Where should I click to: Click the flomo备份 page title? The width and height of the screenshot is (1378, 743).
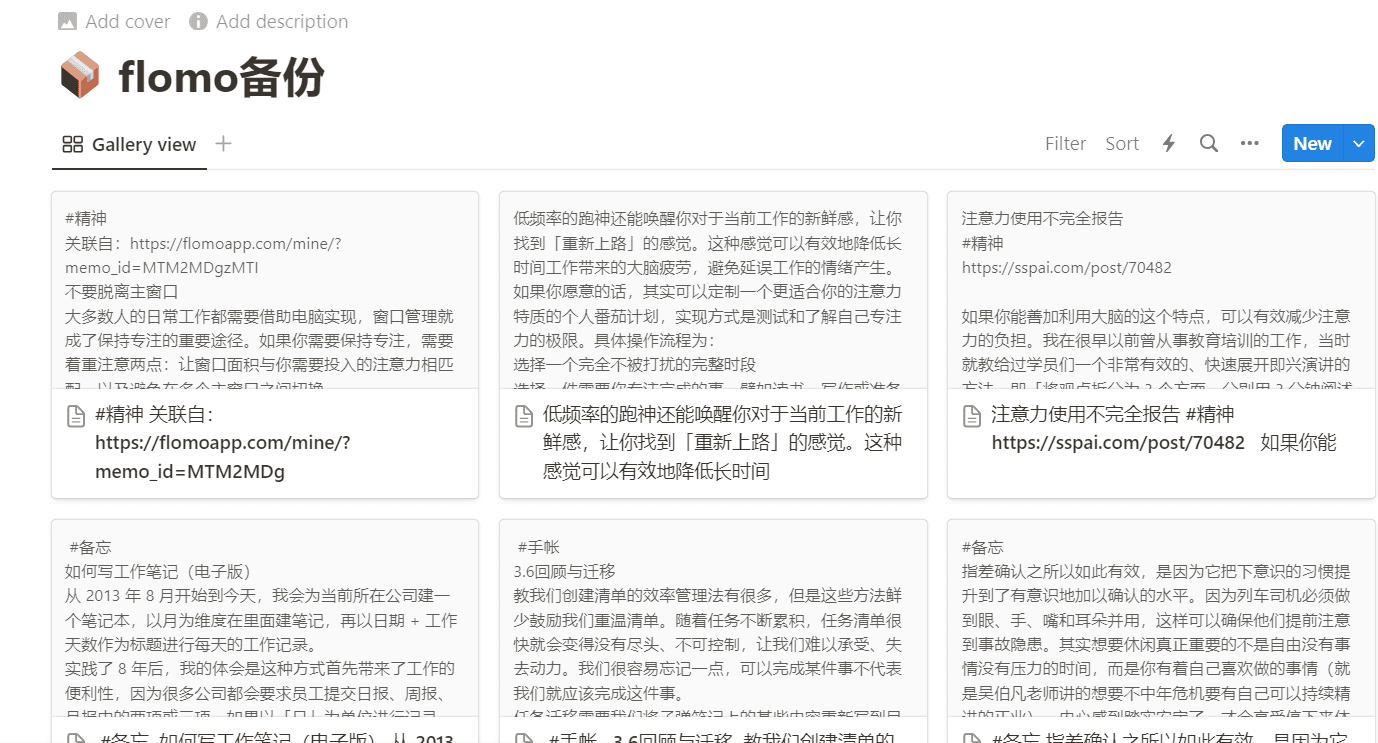click(x=221, y=77)
